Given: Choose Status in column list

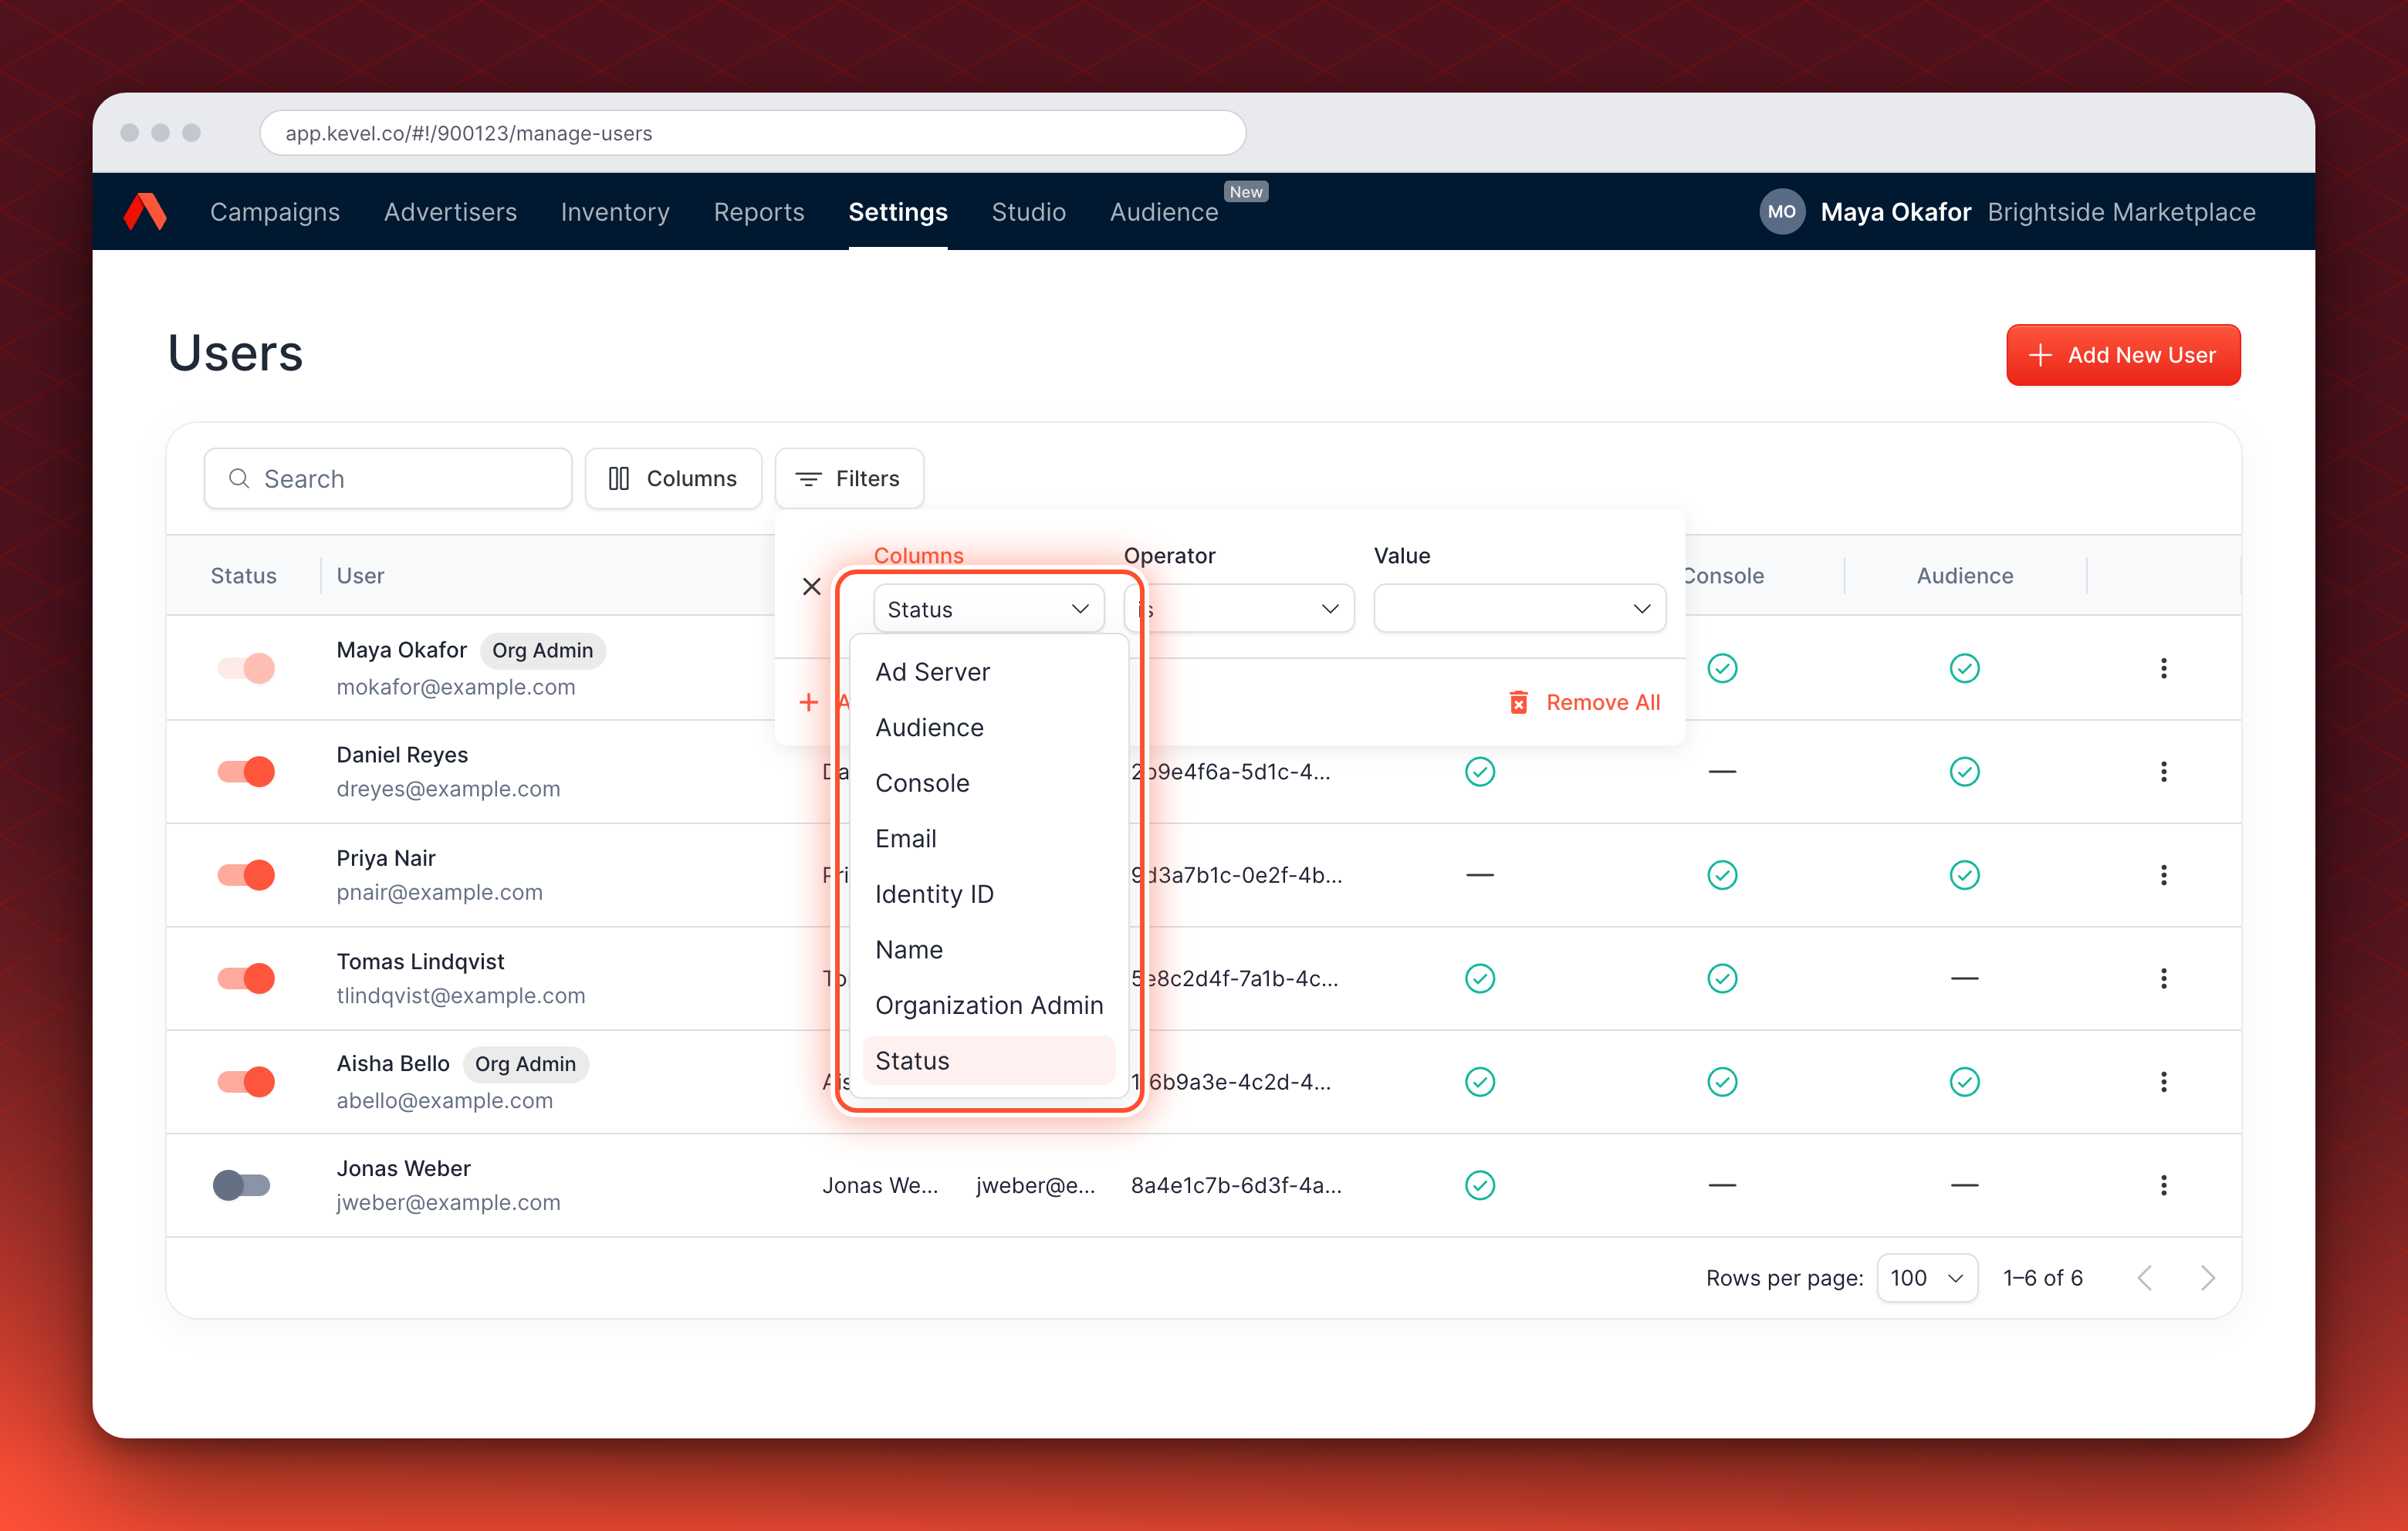Looking at the screenshot, I should click(988, 1061).
